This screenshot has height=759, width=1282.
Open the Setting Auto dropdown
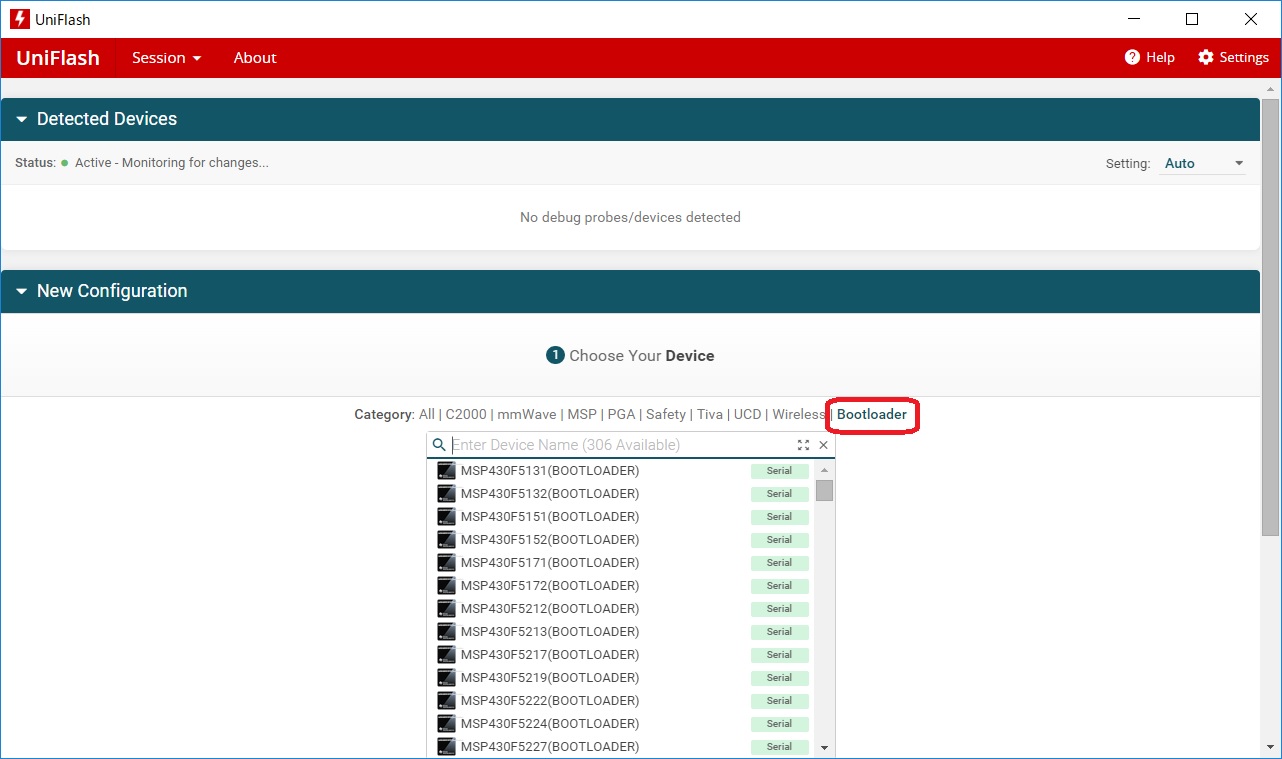[1203, 163]
